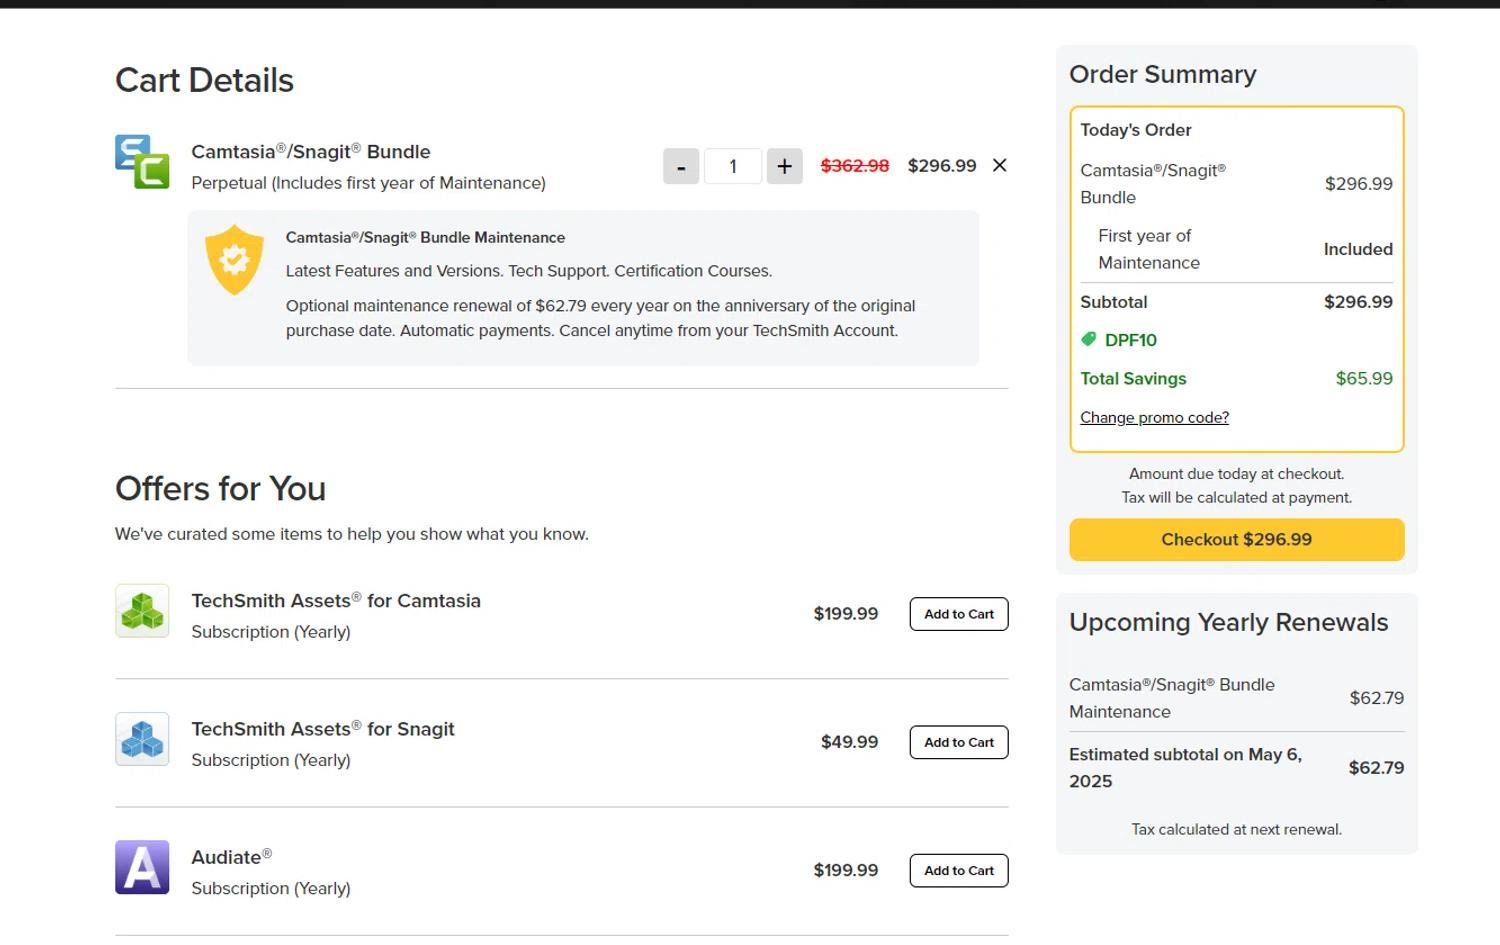The width and height of the screenshot is (1500, 945).
Task: Click the Checkout $296.99 button
Action: 1237,539
